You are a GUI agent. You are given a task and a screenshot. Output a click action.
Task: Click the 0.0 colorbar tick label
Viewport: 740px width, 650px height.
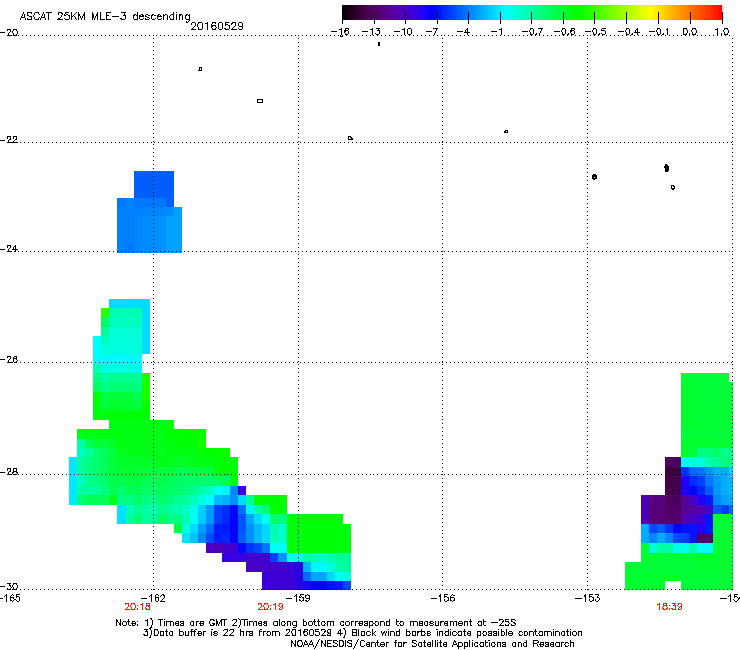tap(690, 32)
